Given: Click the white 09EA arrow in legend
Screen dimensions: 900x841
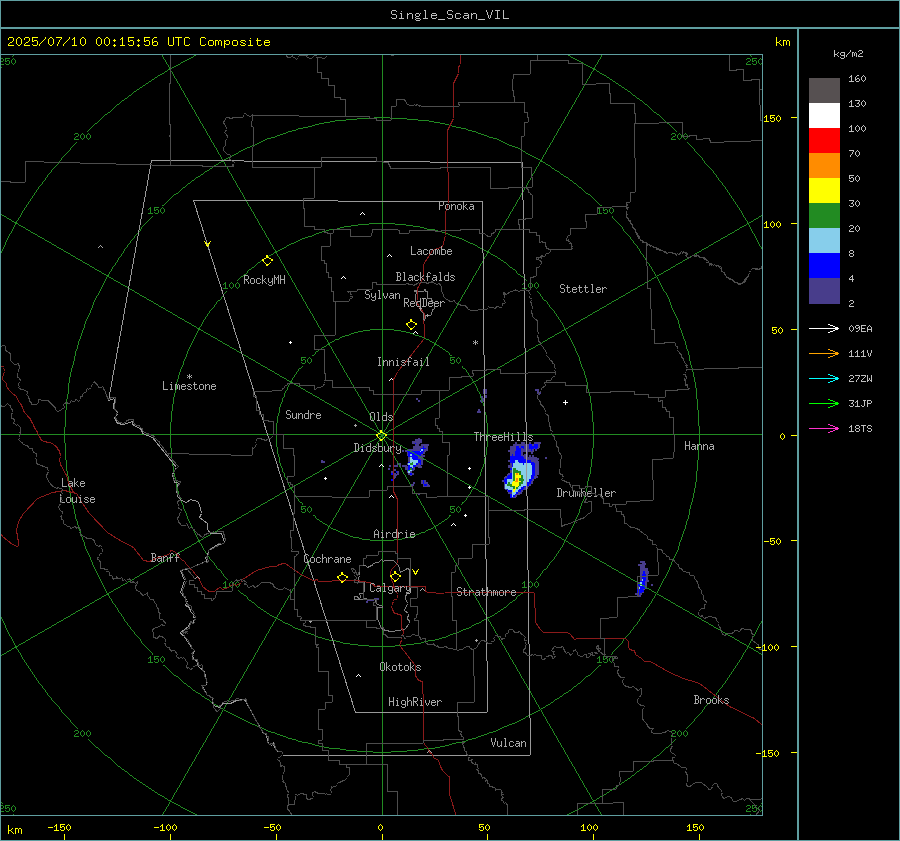Looking at the screenshot, I should [x=824, y=328].
